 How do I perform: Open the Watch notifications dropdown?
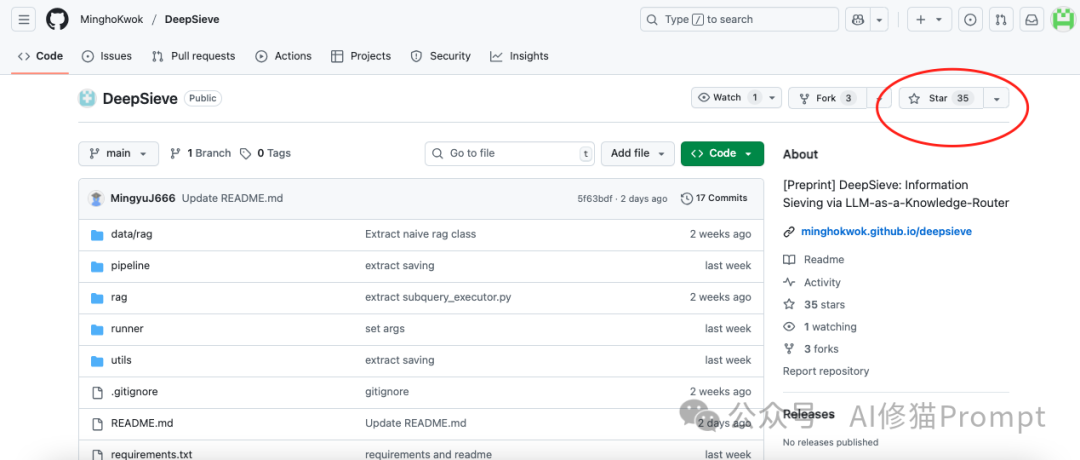tap(736, 98)
